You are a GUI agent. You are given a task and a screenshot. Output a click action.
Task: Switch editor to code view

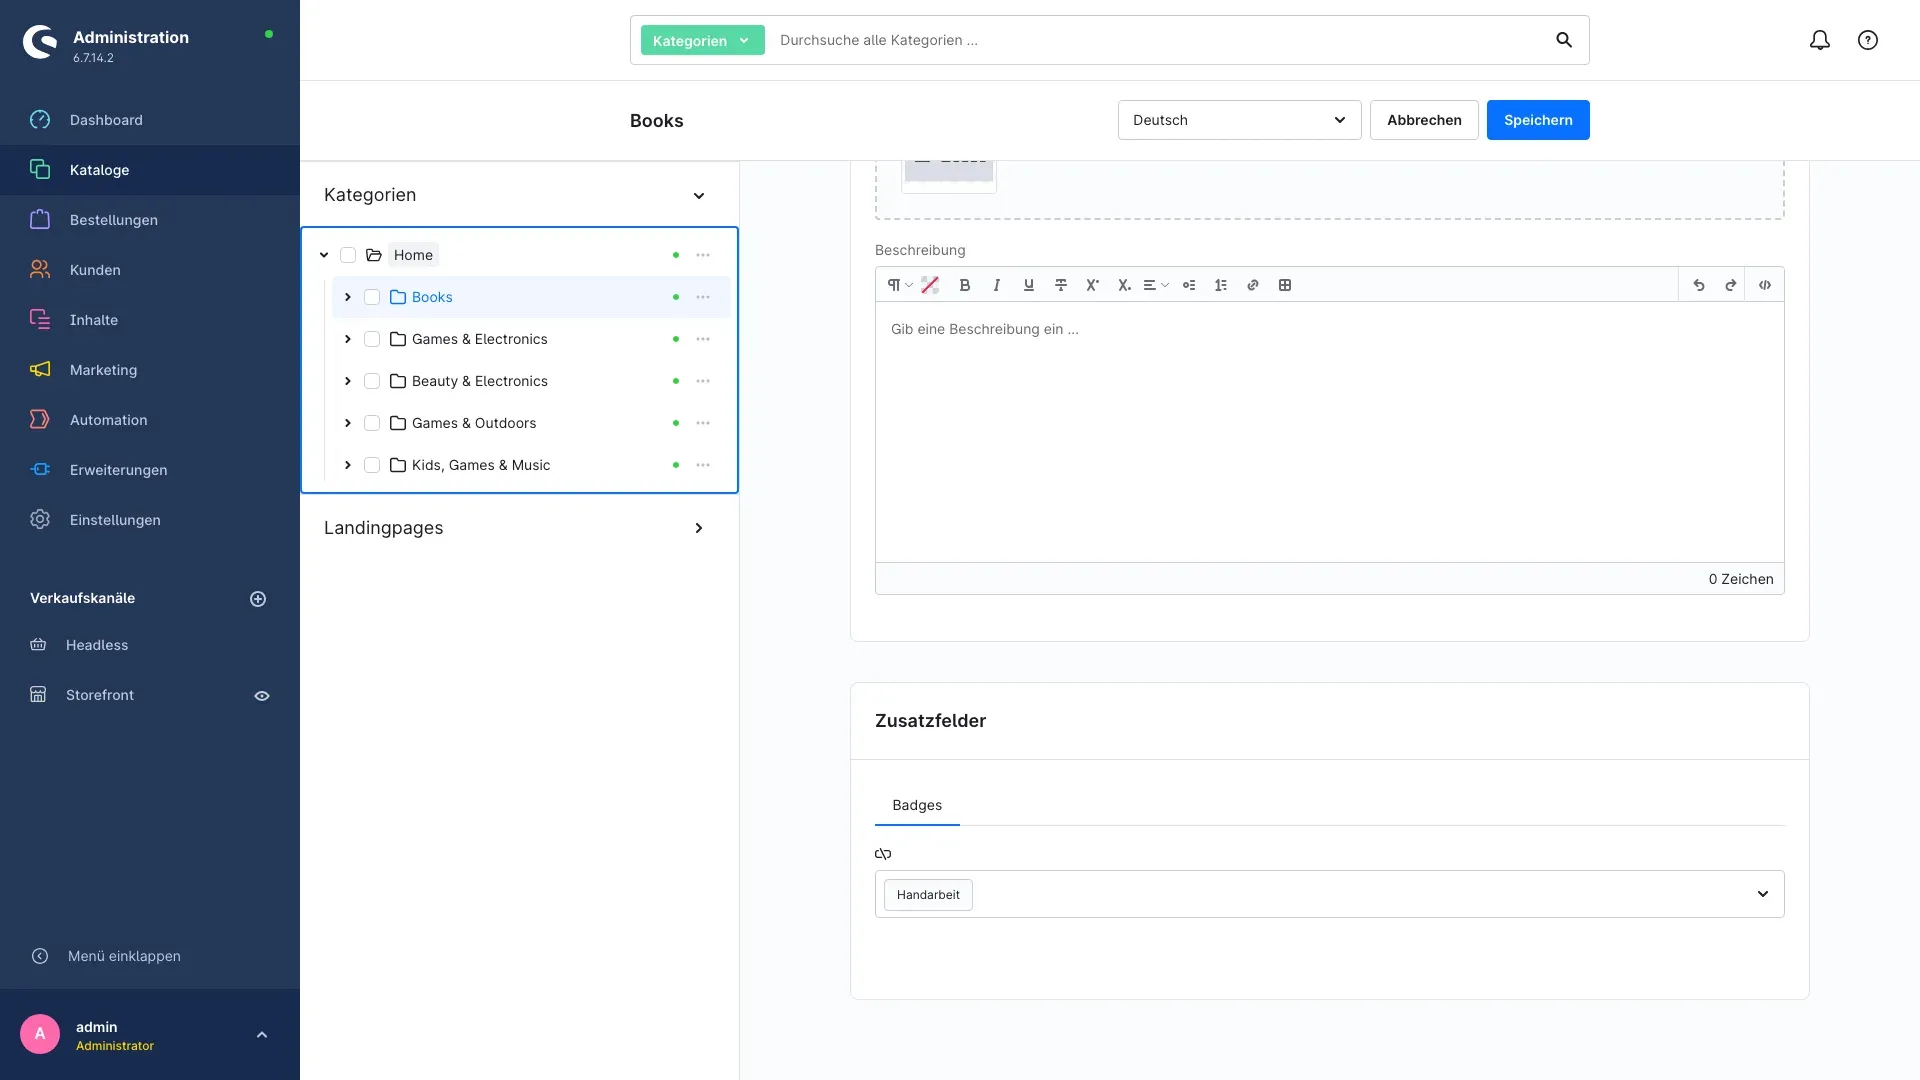pos(1765,285)
